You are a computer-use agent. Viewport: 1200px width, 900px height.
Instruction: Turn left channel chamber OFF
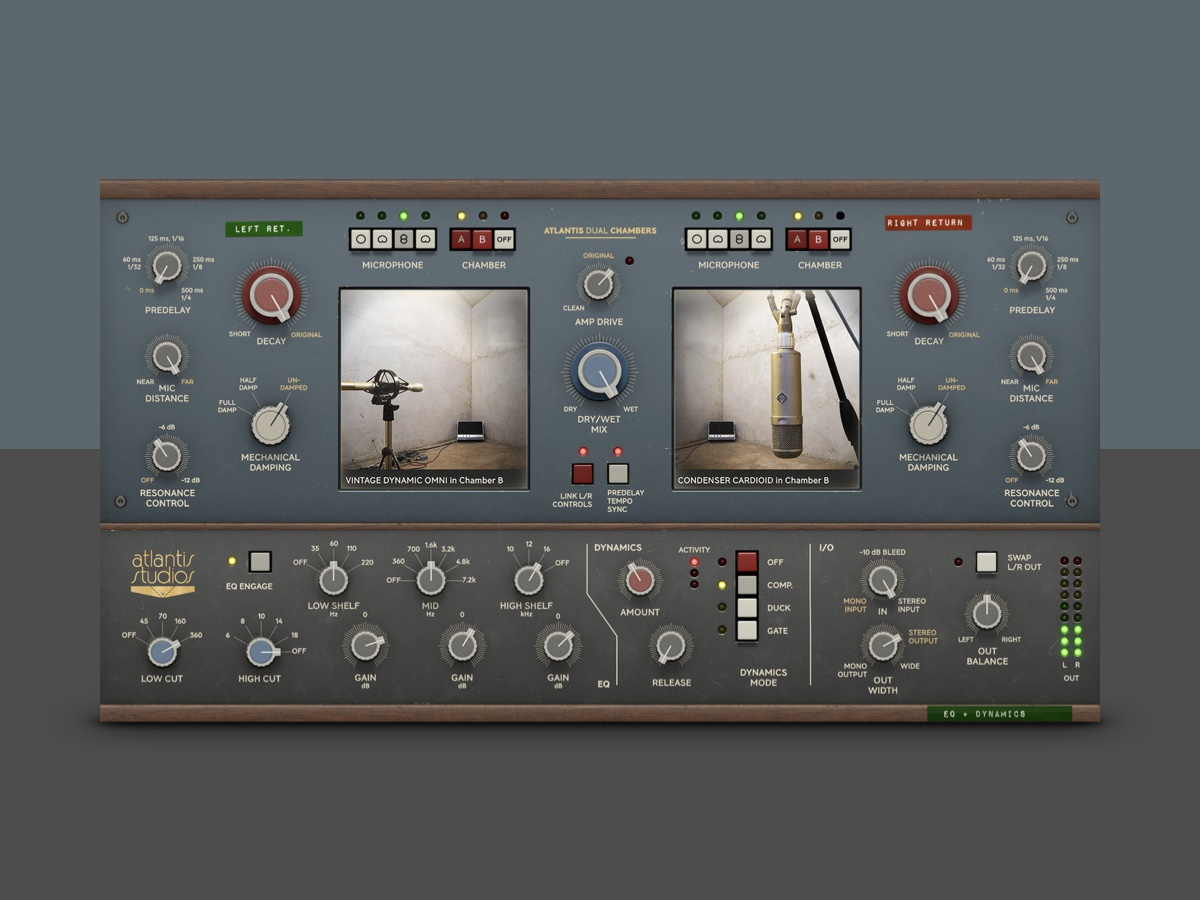(x=504, y=239)
